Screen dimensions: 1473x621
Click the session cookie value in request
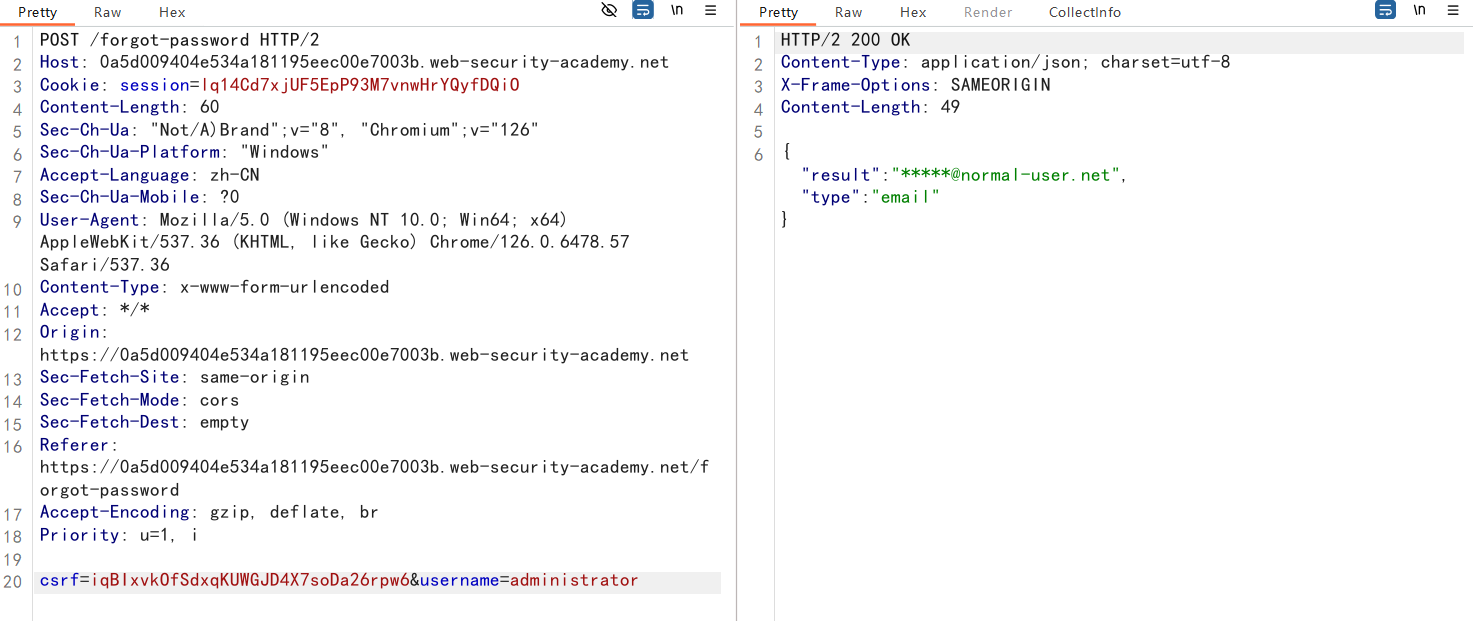360,85
